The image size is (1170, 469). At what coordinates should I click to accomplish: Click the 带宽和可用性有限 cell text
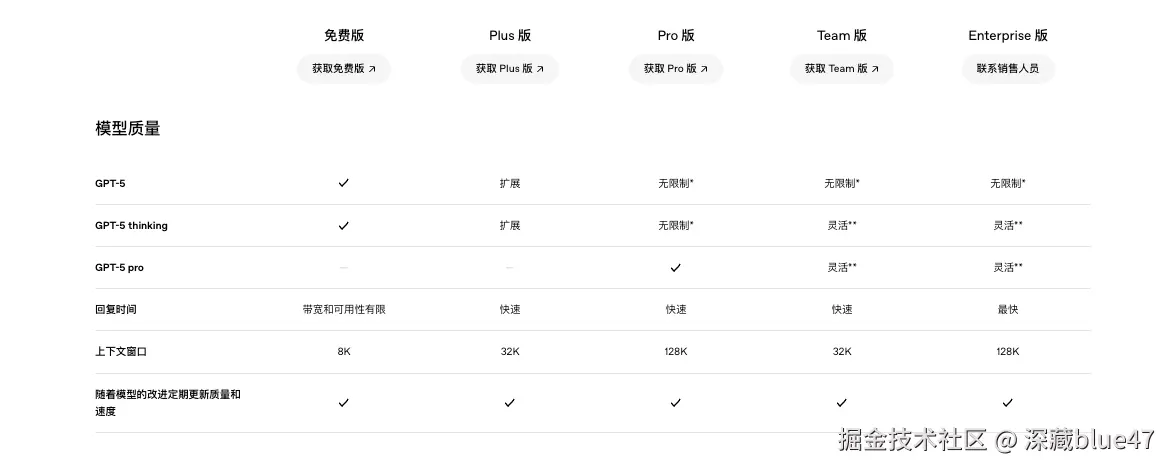(x=343, y=310)
